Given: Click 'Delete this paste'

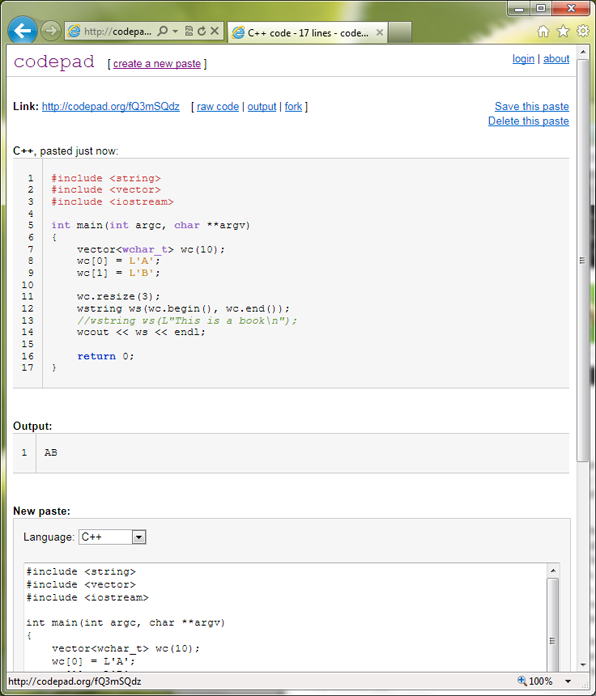Looking at the screenshot, I should 529,121.
